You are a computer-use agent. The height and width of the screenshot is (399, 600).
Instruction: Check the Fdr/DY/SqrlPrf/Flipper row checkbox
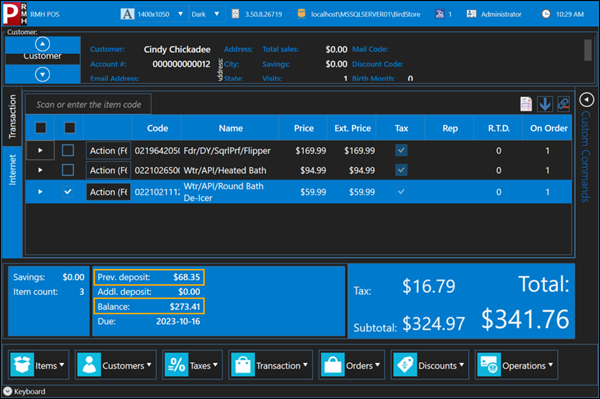pyautogui.click(x=68, y=150)
